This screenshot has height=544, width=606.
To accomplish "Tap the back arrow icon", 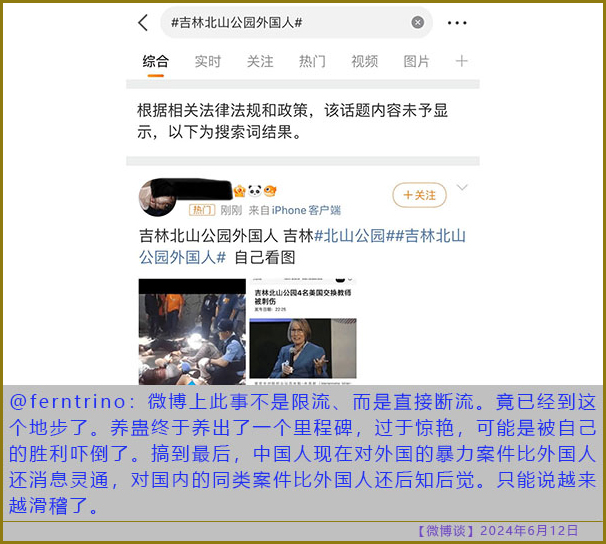I will [x=143, y=22].
